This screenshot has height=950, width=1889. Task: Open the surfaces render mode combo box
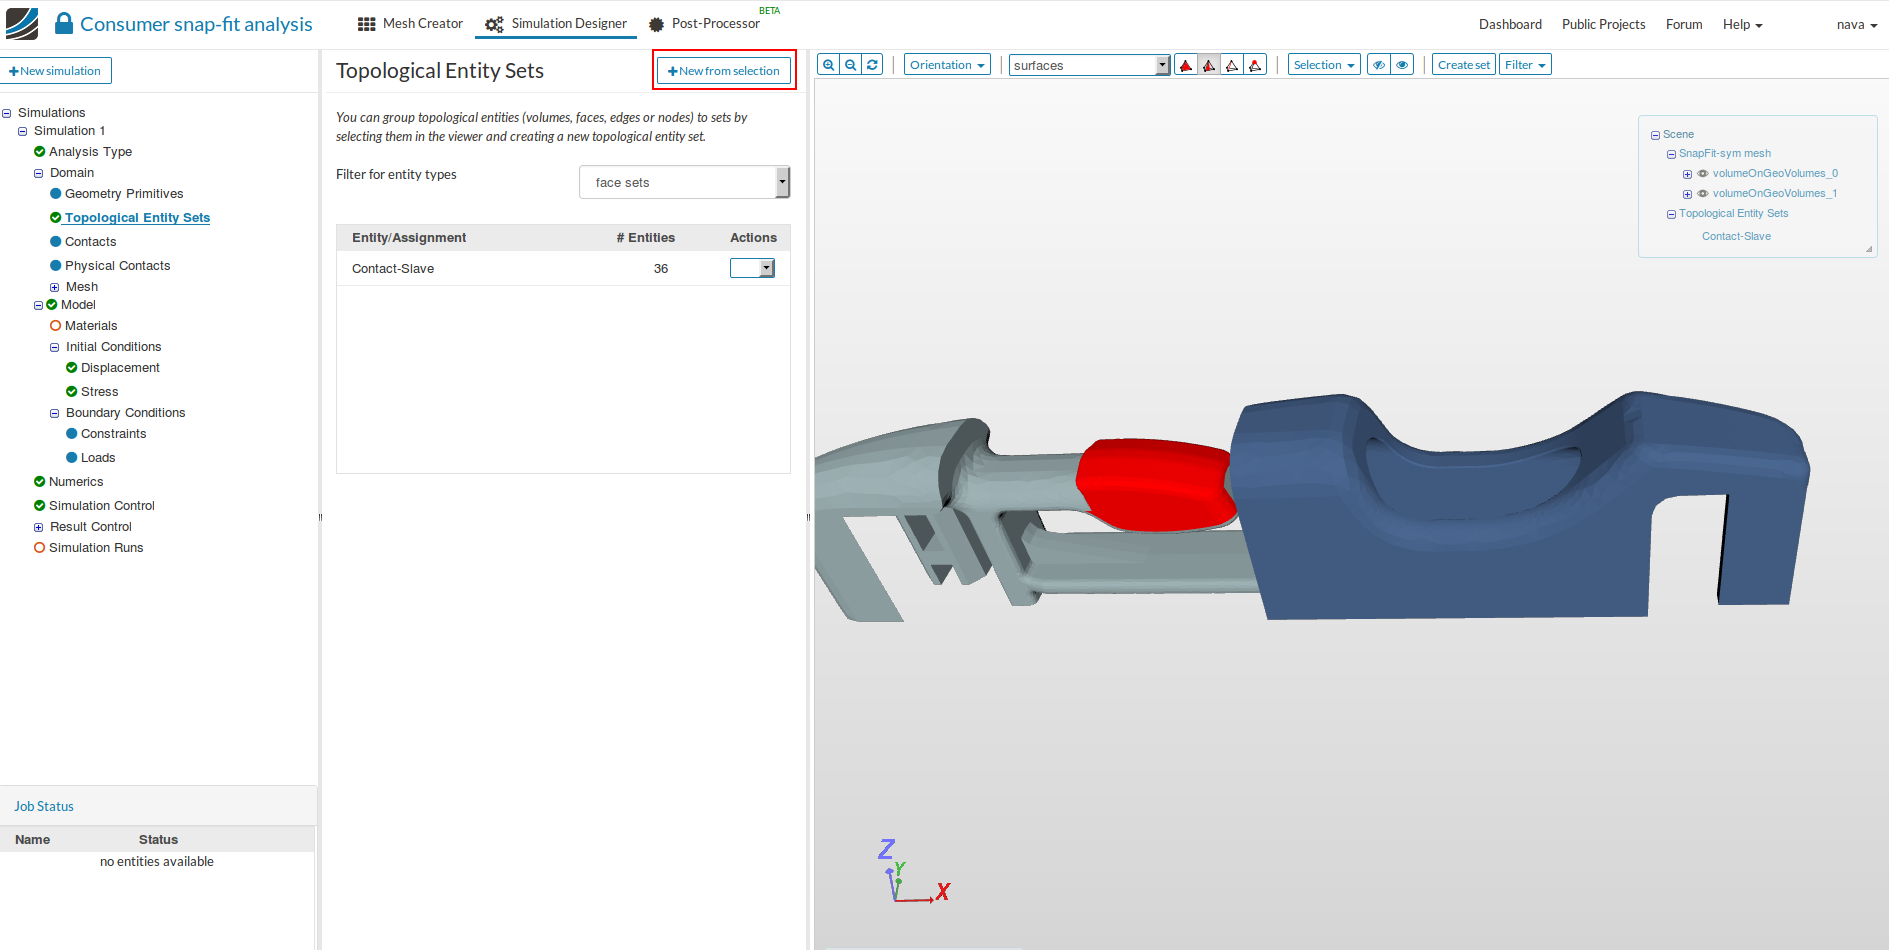1089,65
